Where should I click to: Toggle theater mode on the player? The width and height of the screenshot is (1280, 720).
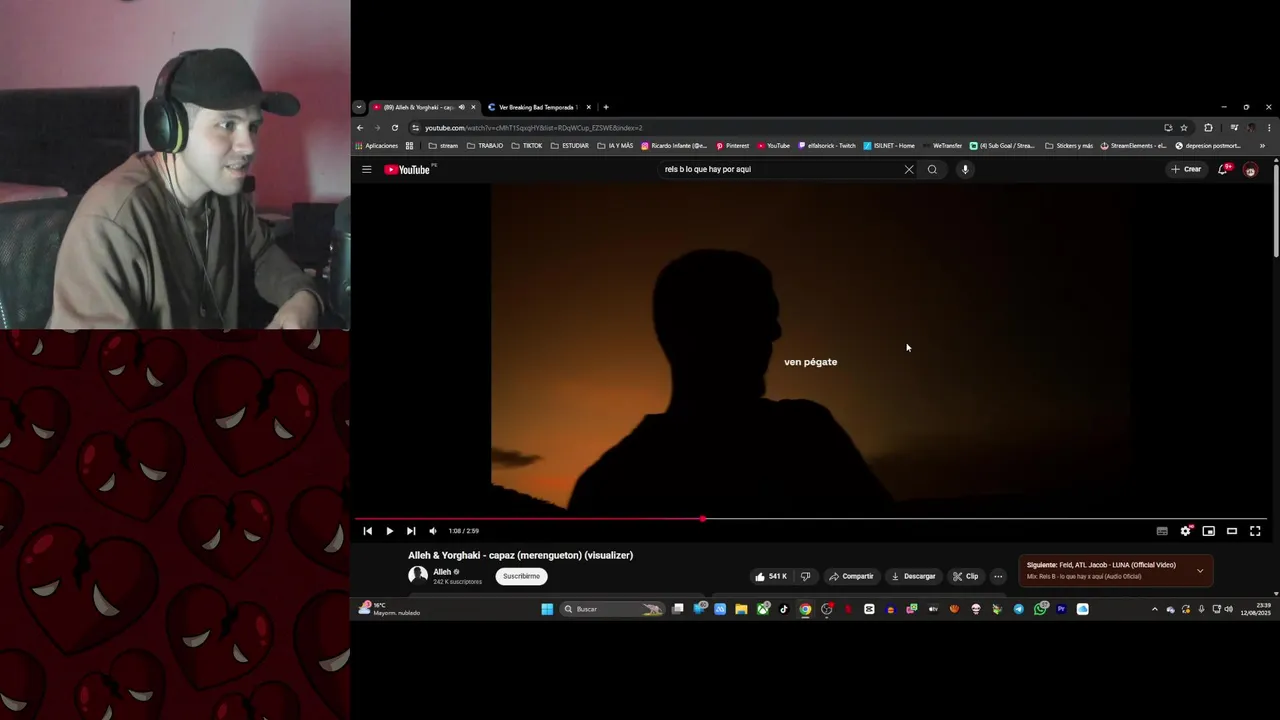pos(1232,531)
